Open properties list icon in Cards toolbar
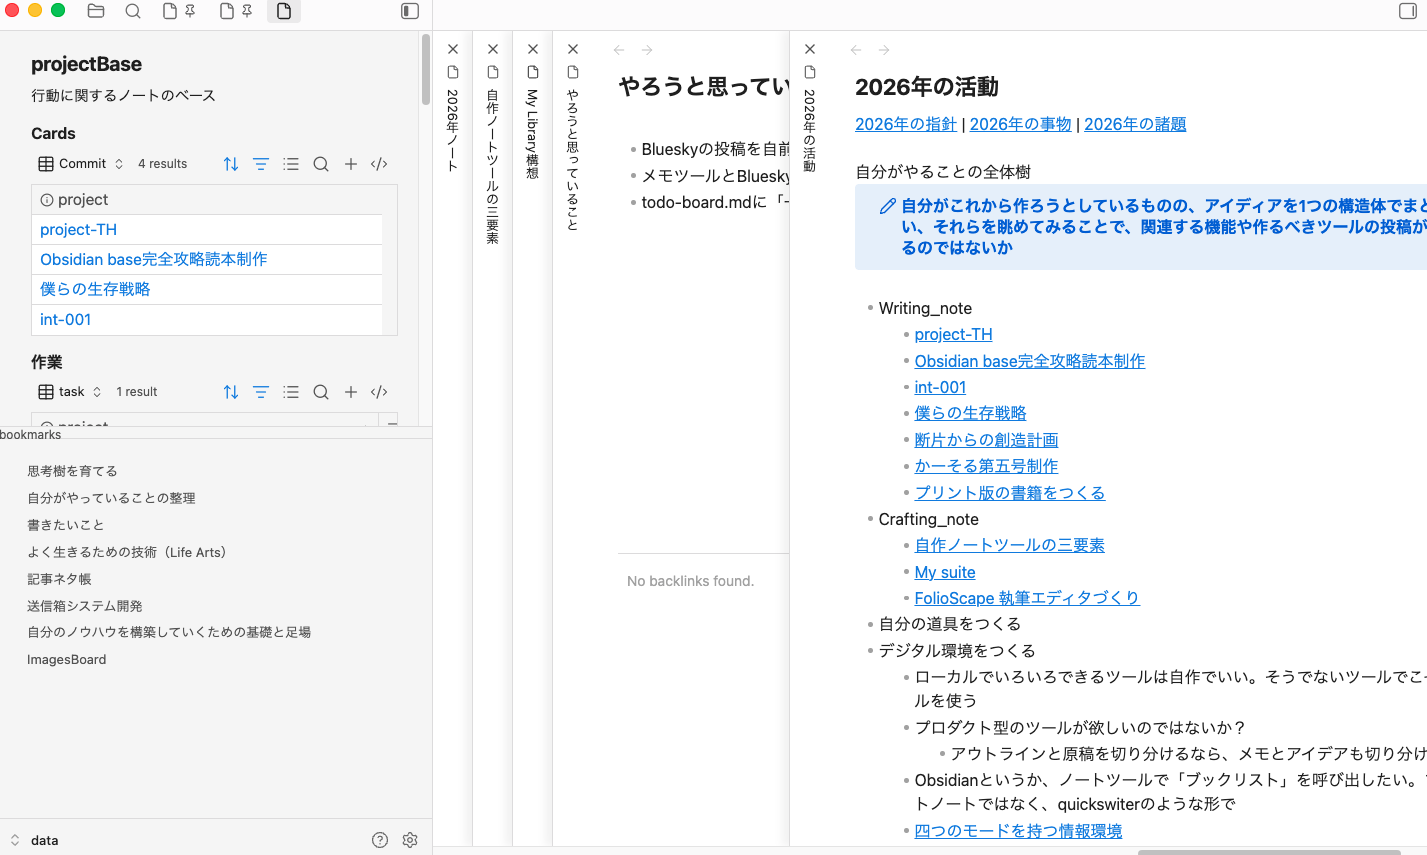Image resolution: width=1427 pixels, height=855 pixels. coord(291,164)
